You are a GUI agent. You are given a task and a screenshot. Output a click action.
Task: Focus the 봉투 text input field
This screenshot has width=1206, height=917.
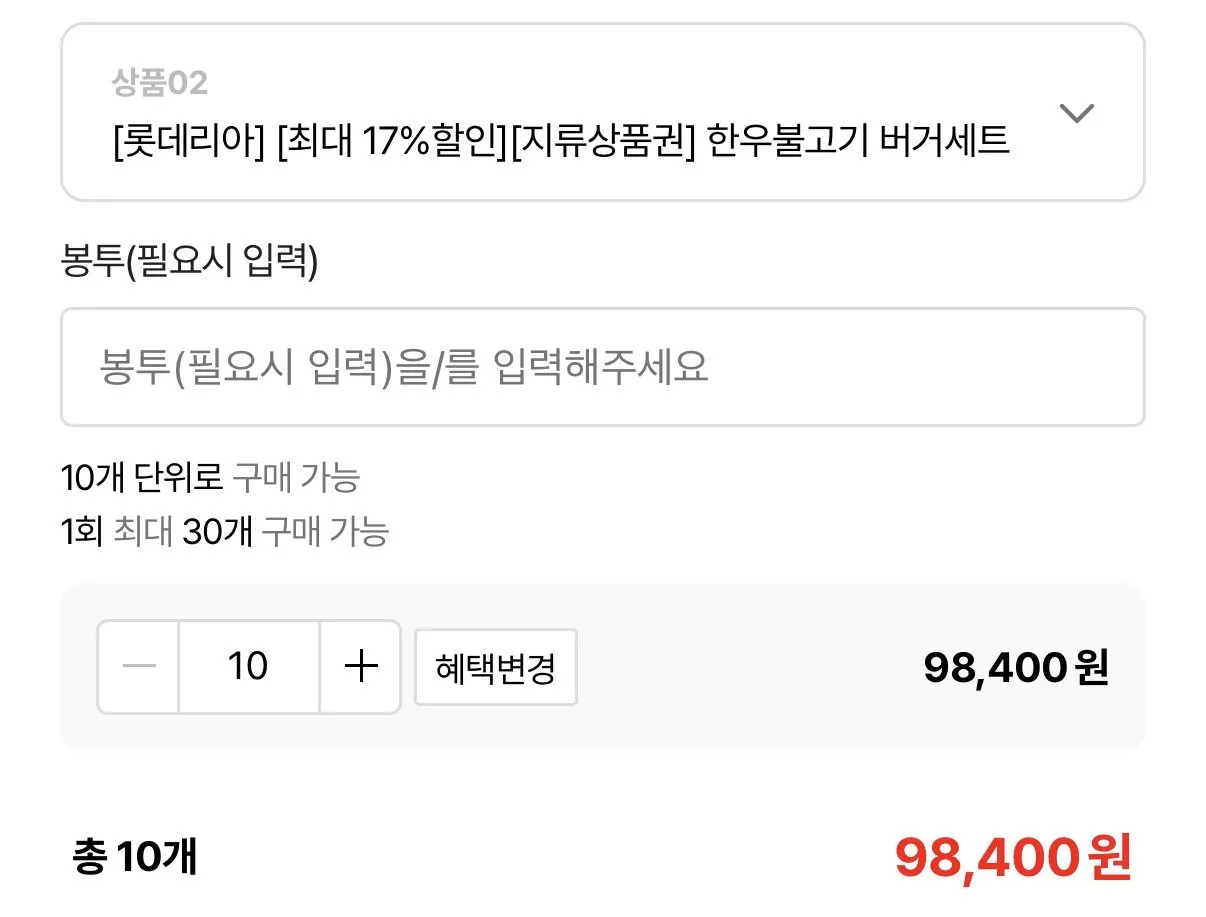tap(602, 367)
